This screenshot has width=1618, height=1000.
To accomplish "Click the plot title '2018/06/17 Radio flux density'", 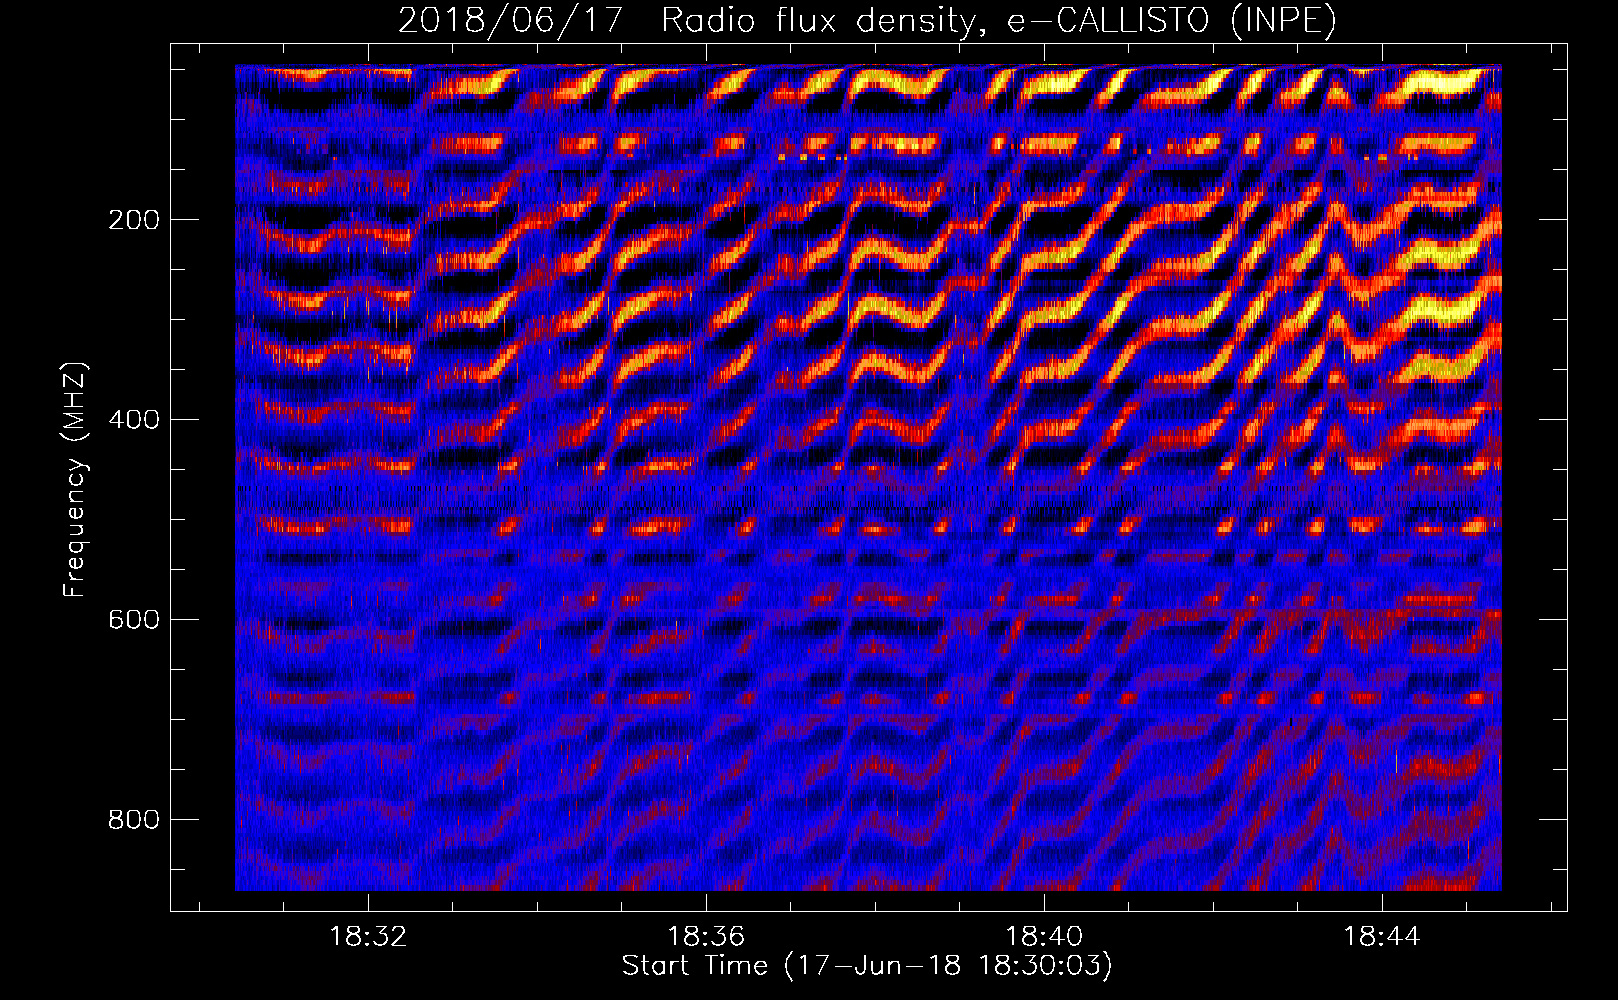I will click(x=867, y=20).
